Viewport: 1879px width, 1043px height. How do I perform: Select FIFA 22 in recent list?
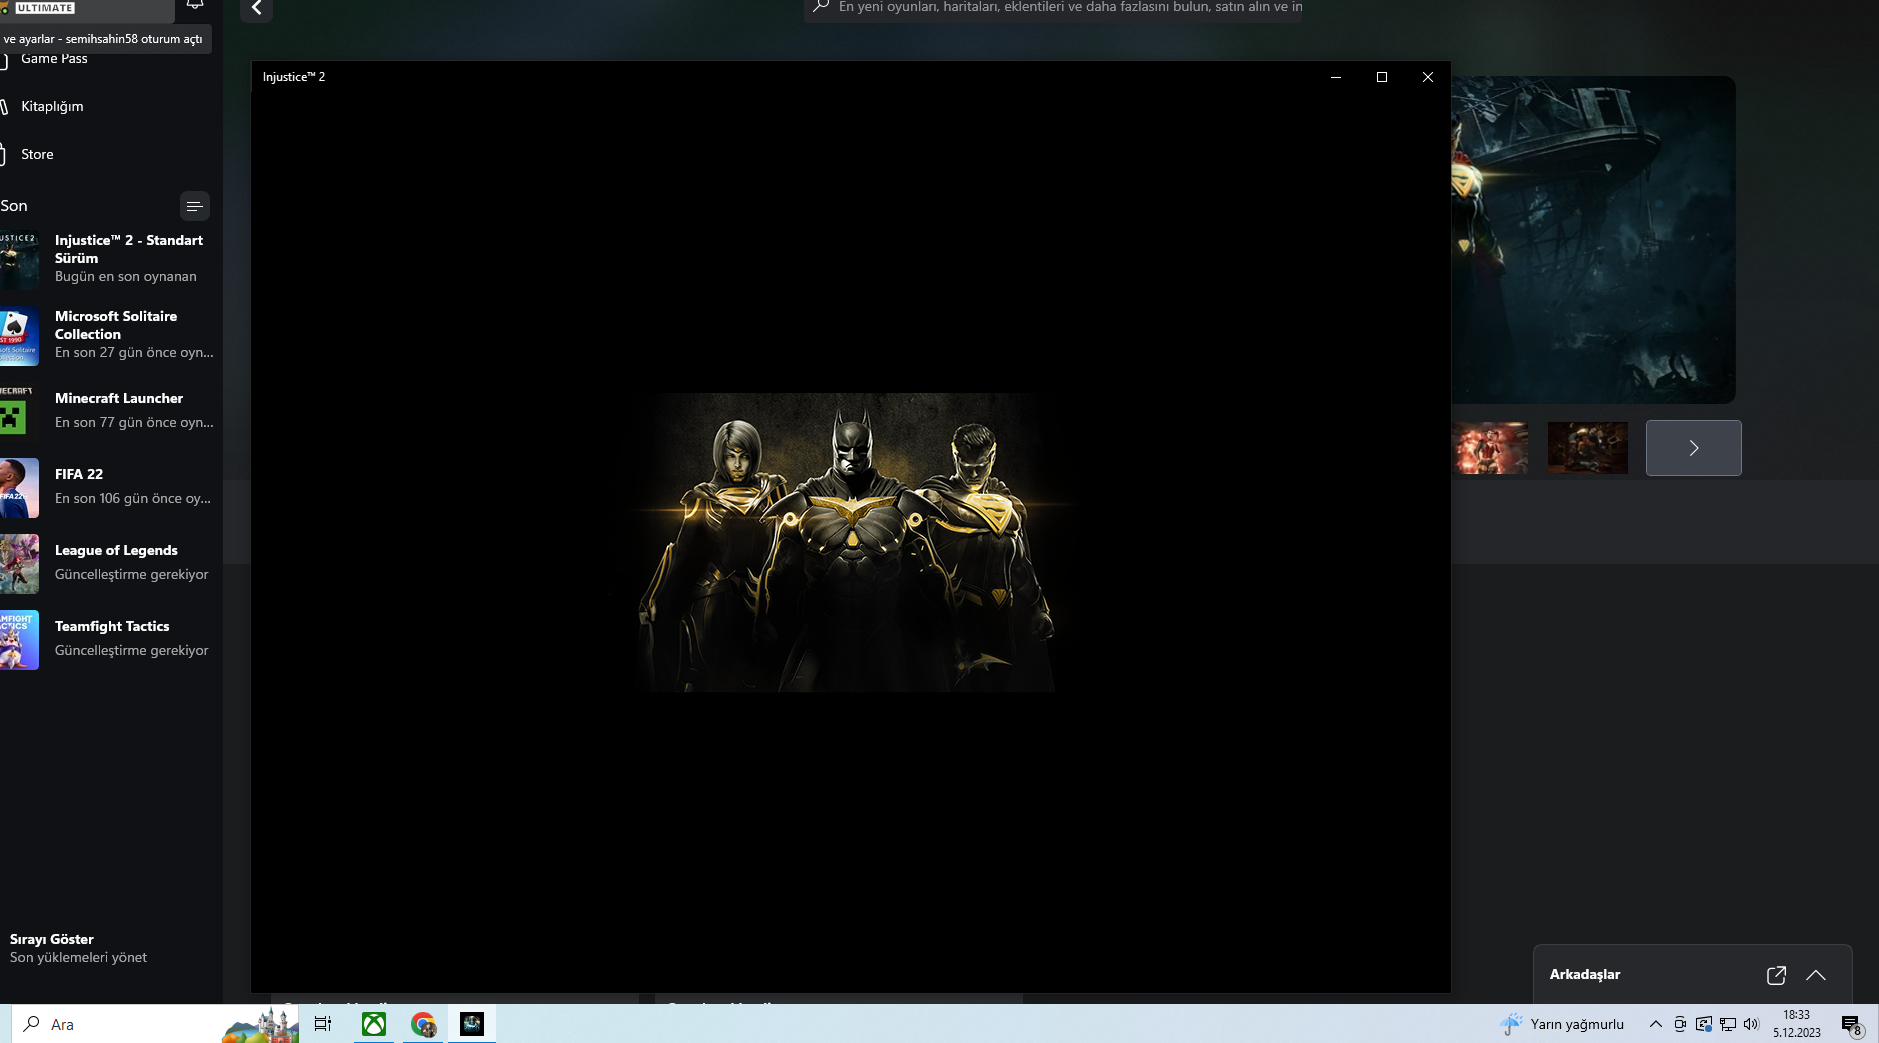[106, 486]
